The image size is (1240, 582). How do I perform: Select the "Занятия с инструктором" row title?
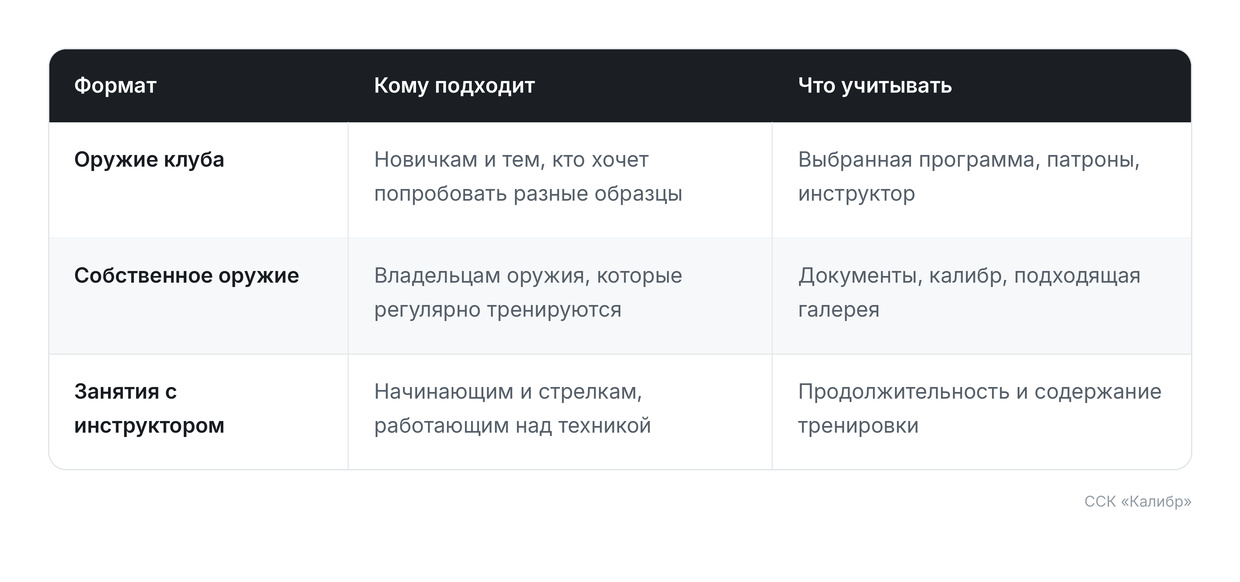(x=149, y=409)
